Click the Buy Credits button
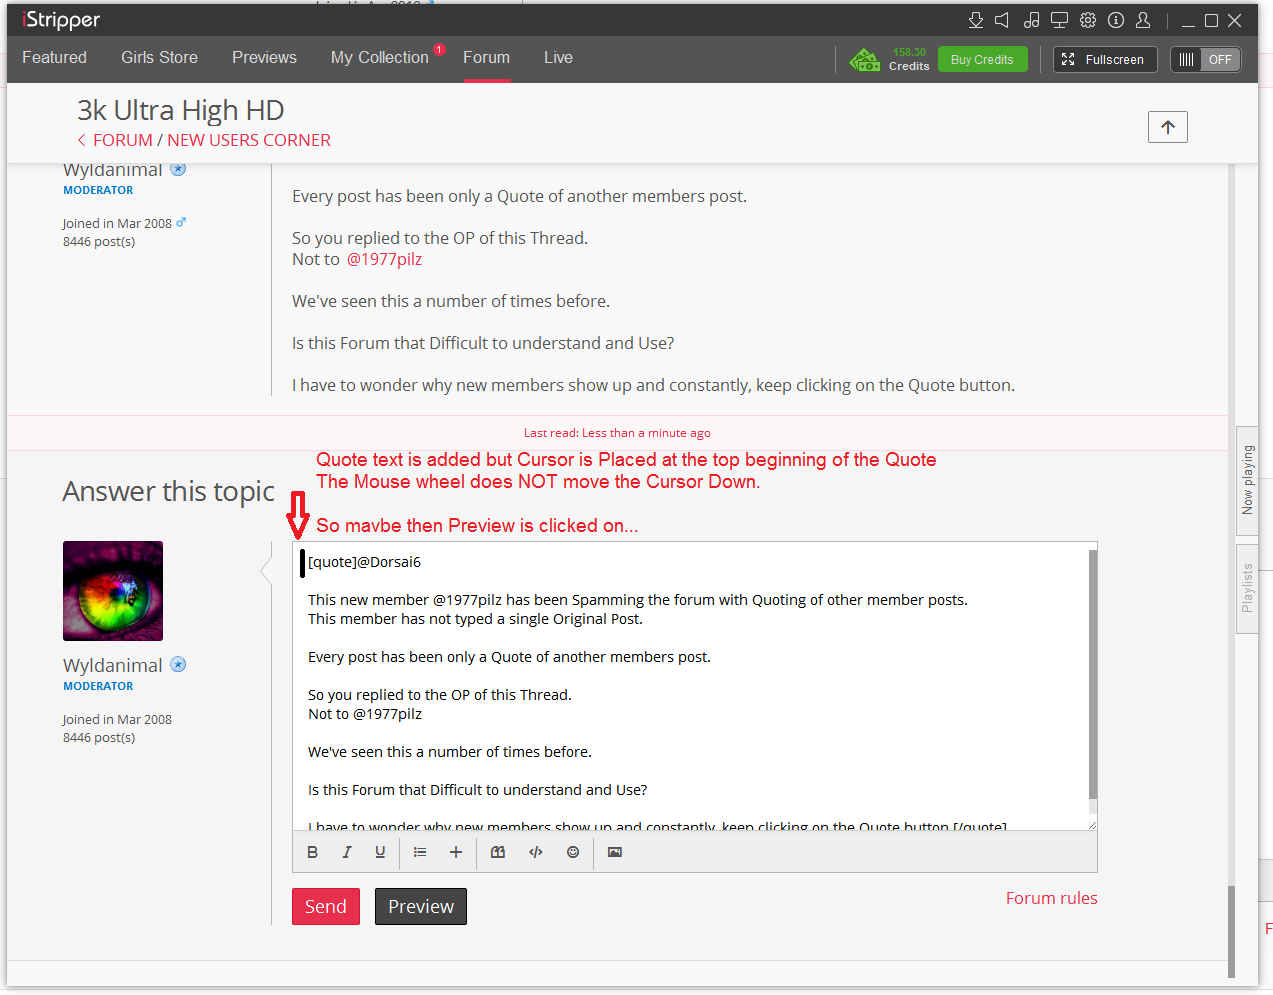Image resolution: width=1273 pixels, height=995 pixels. tap(982, 59)
